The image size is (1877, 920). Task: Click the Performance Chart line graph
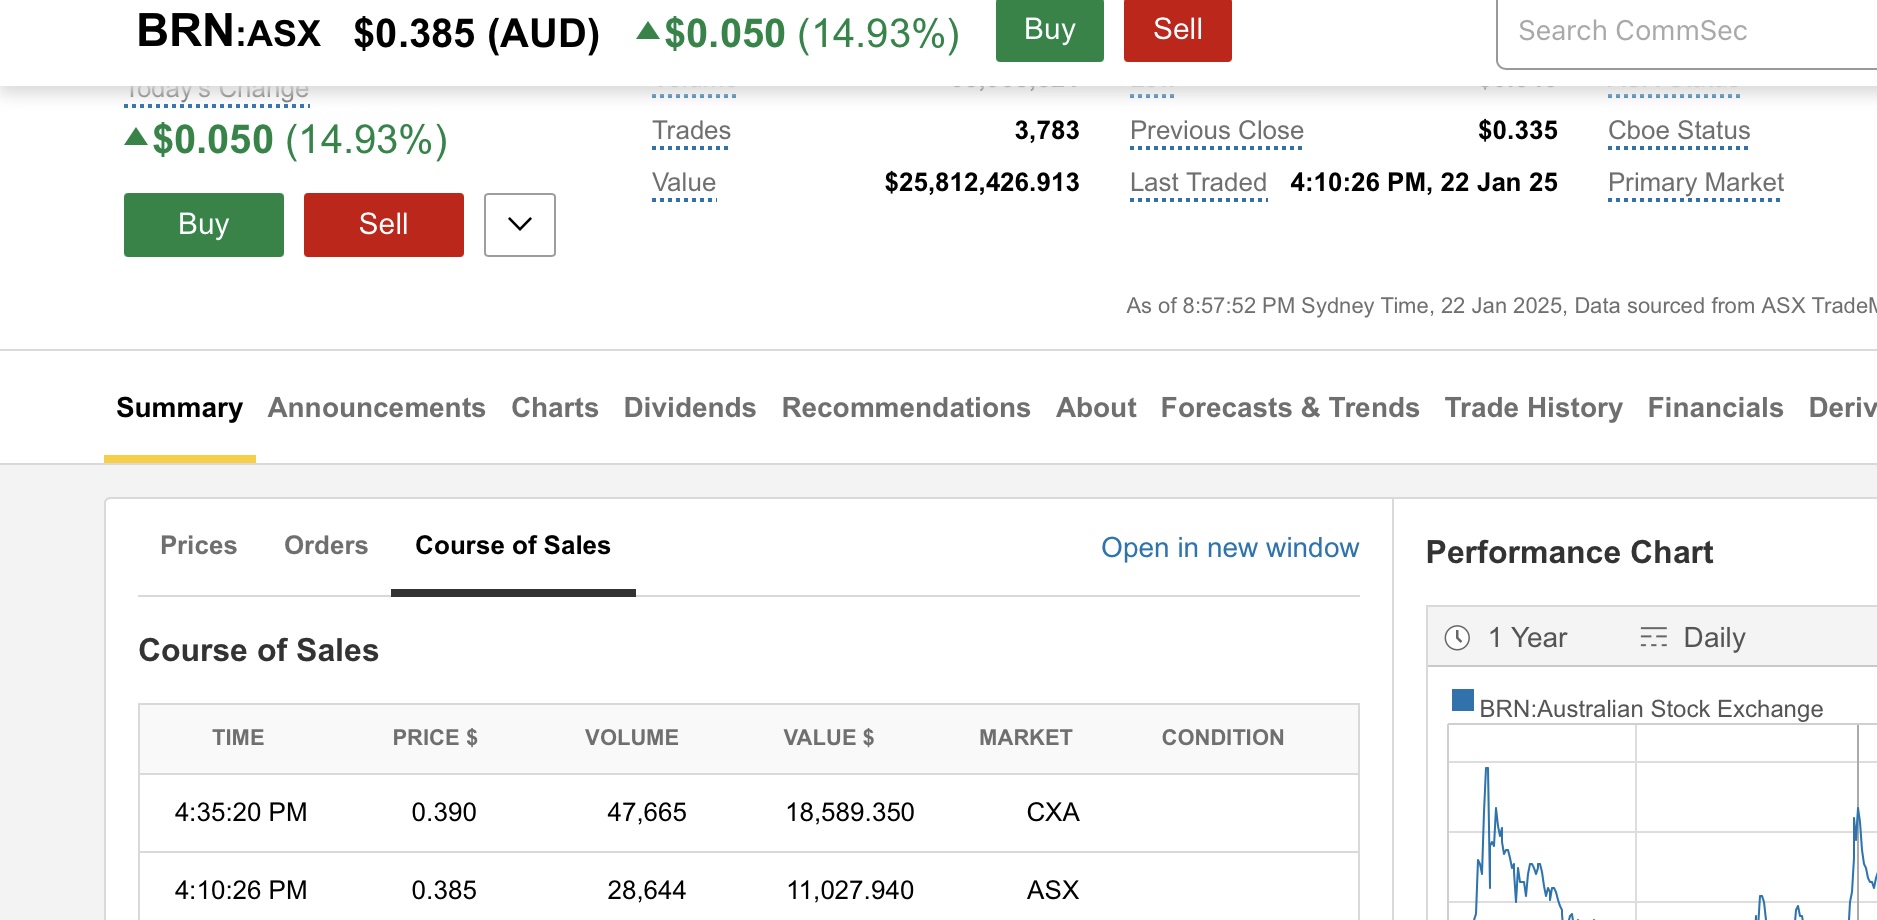(1662, 822)
